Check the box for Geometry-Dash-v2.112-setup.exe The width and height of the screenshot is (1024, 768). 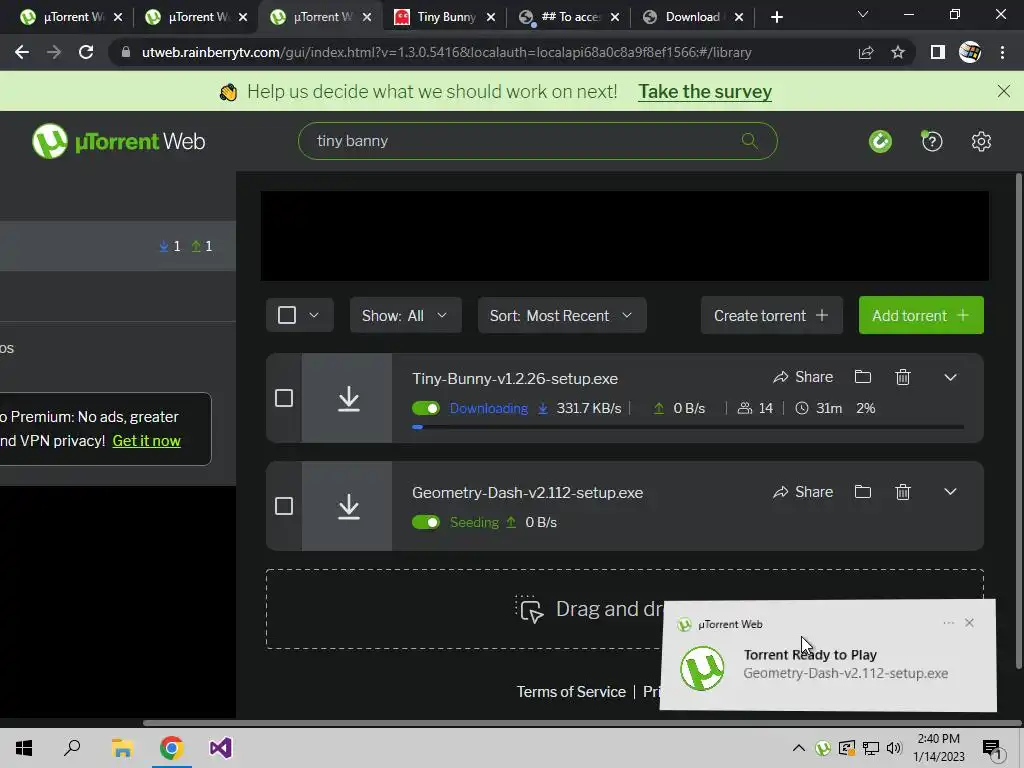(283, 506)
